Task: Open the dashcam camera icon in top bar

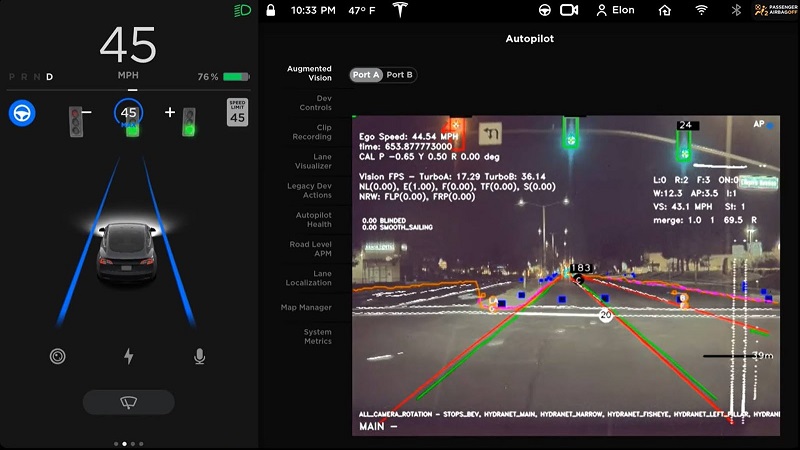Action: [569, 10]
